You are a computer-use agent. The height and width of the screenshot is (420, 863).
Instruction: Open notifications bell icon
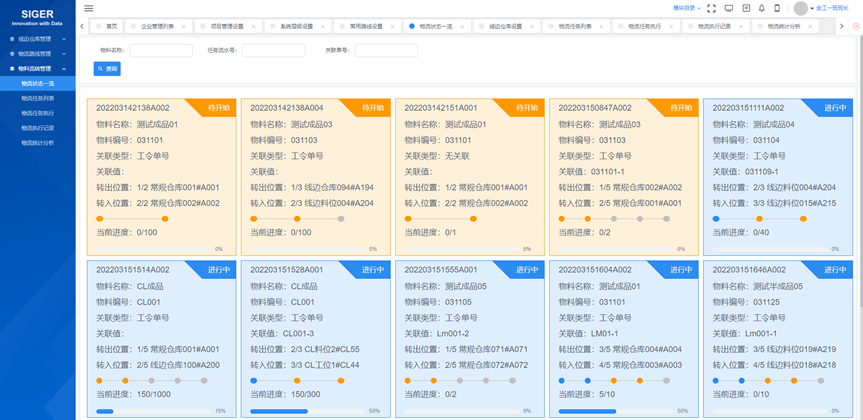click(x=762, y=8)
